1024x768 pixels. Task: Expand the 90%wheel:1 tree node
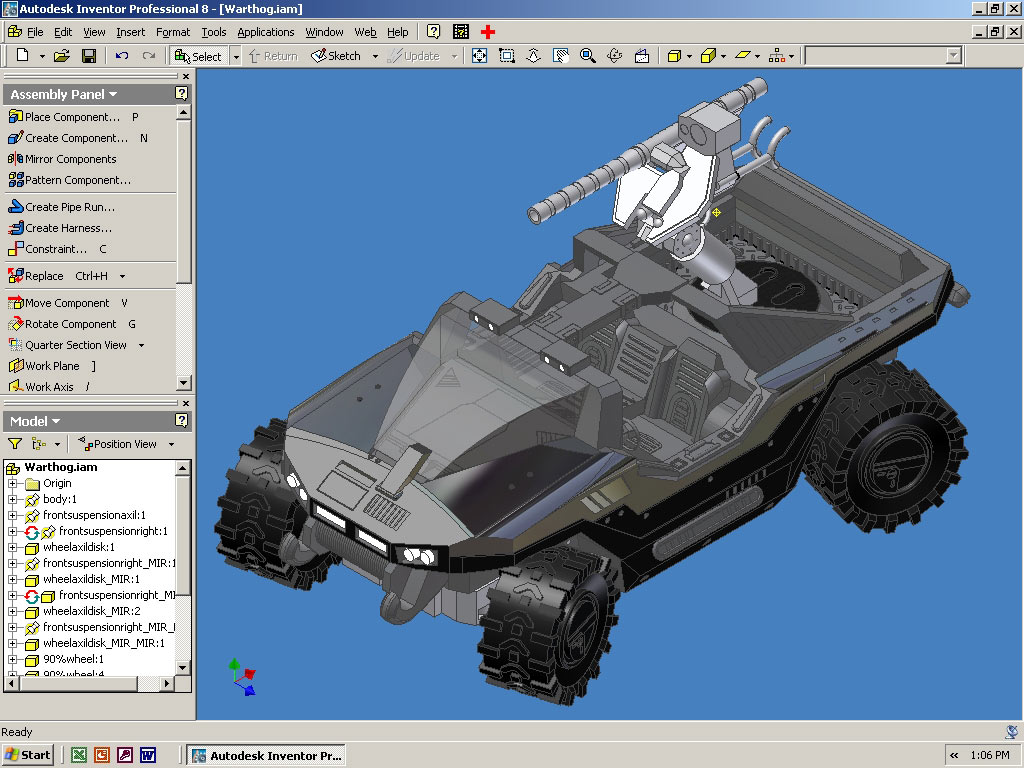[12, 660]
